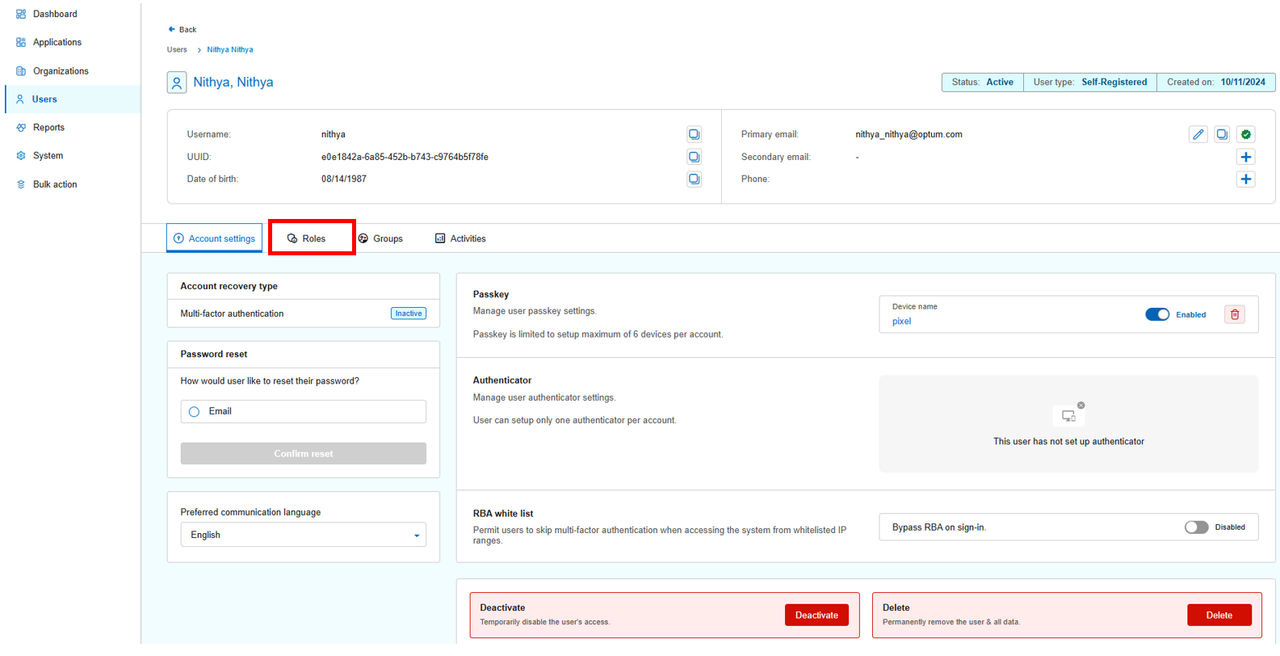Click the authenticator not set up icon
This screenshot has height=656, width=1280.
click(1069, 414)
